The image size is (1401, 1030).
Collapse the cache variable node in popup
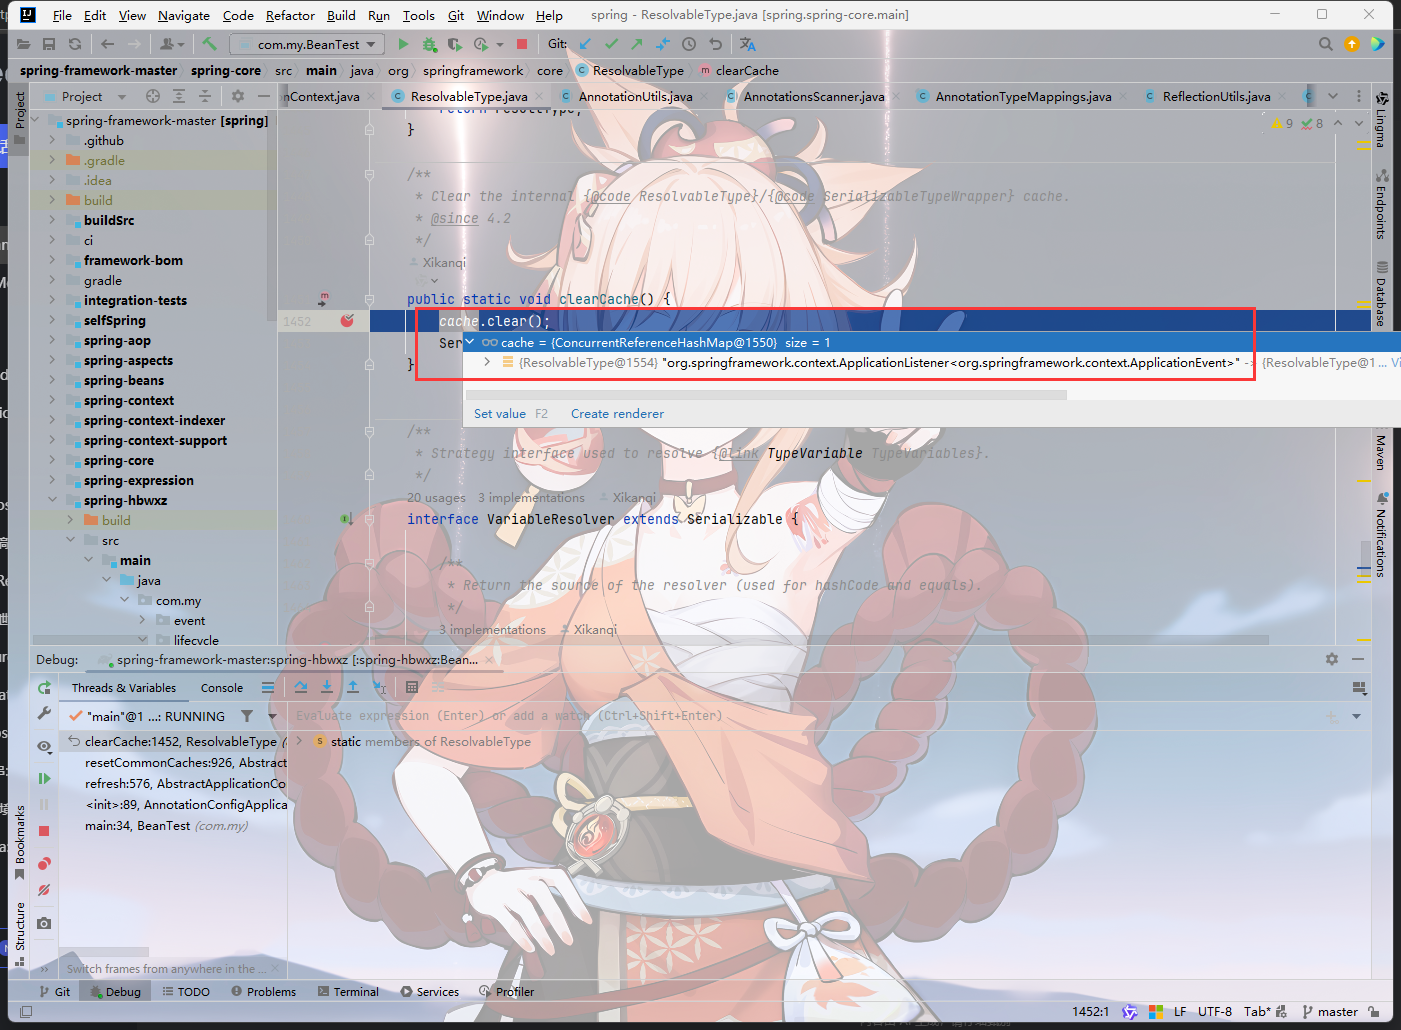[470, 342]
